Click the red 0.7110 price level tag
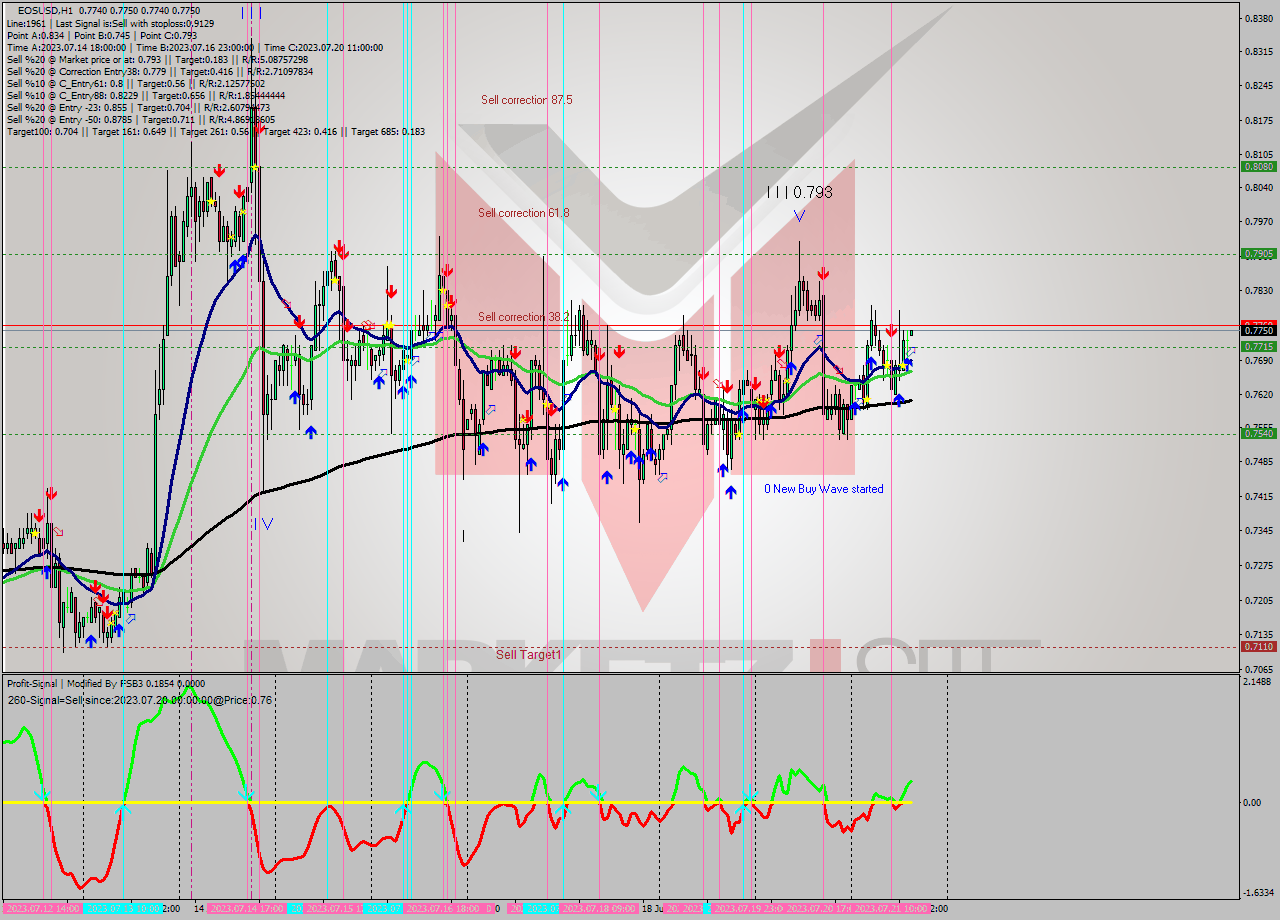1280x920 pixels. pos(1258,647)
